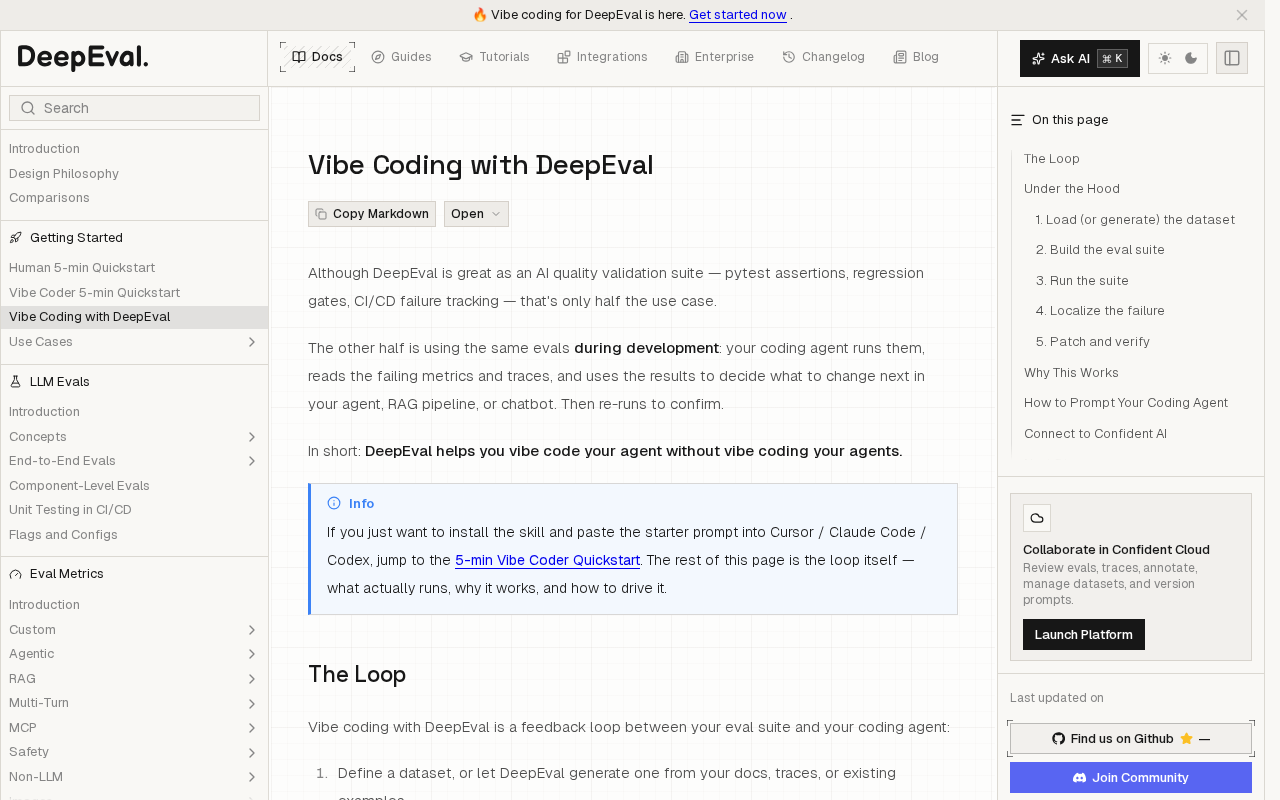The image size is (1280, 800).
Task: Expand the Custom metrics chevron
Action: [252, 630]
